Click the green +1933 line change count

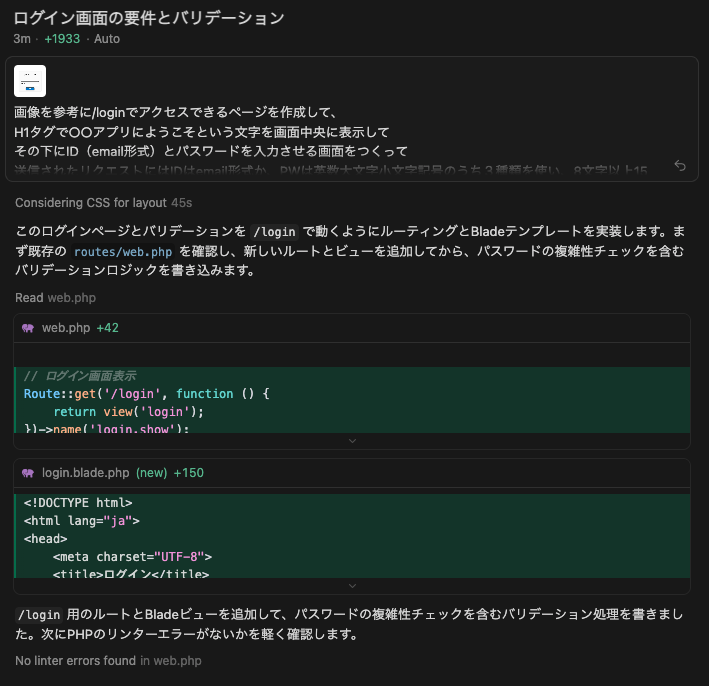(61, 39)
